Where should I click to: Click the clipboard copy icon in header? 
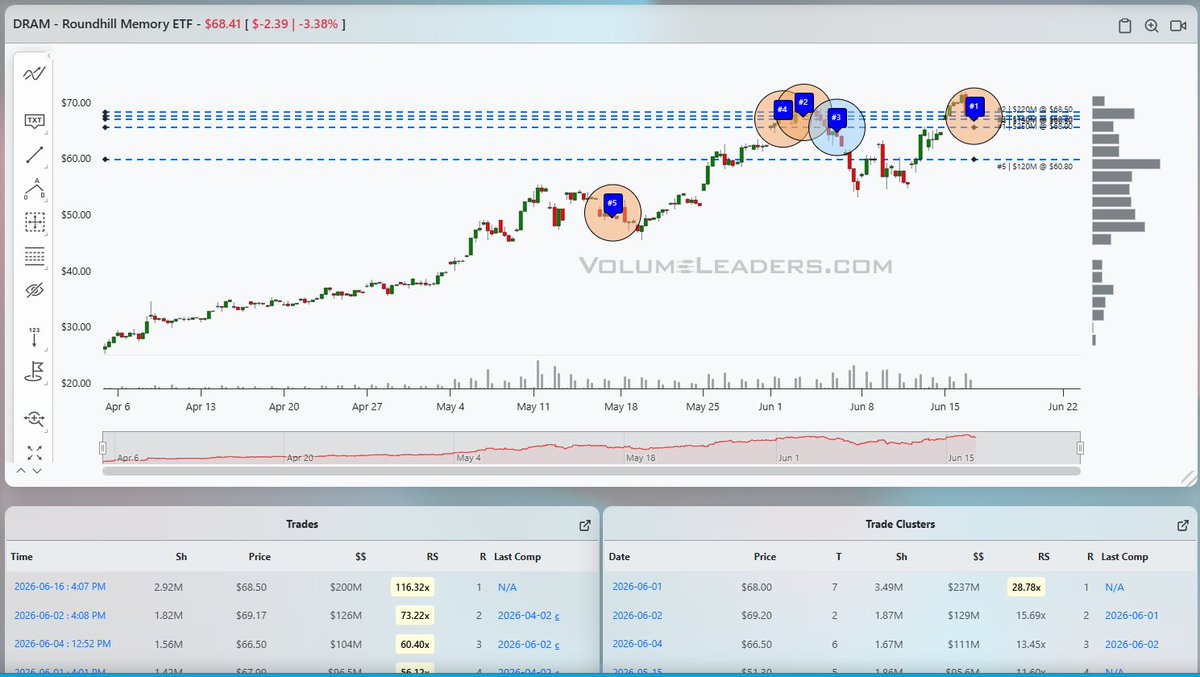coord(1124,26)
